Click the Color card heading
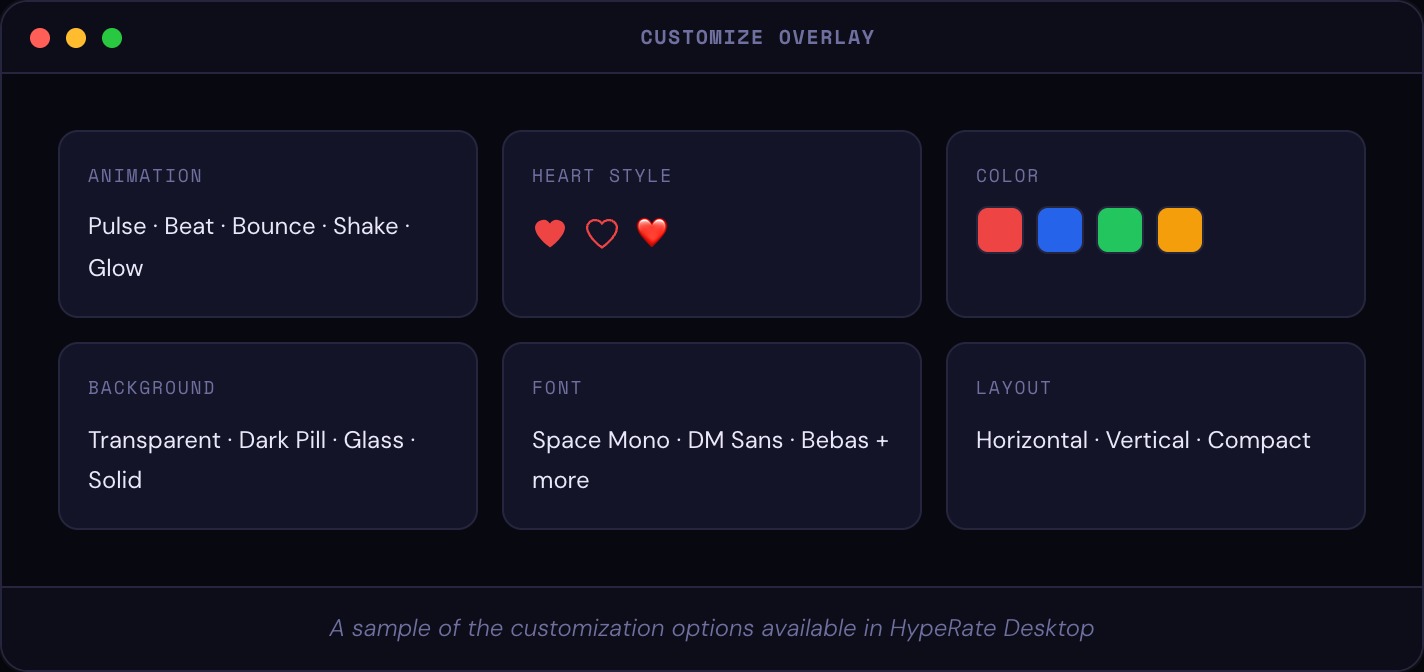1424x672 pixels. (x=1007, y=176)
